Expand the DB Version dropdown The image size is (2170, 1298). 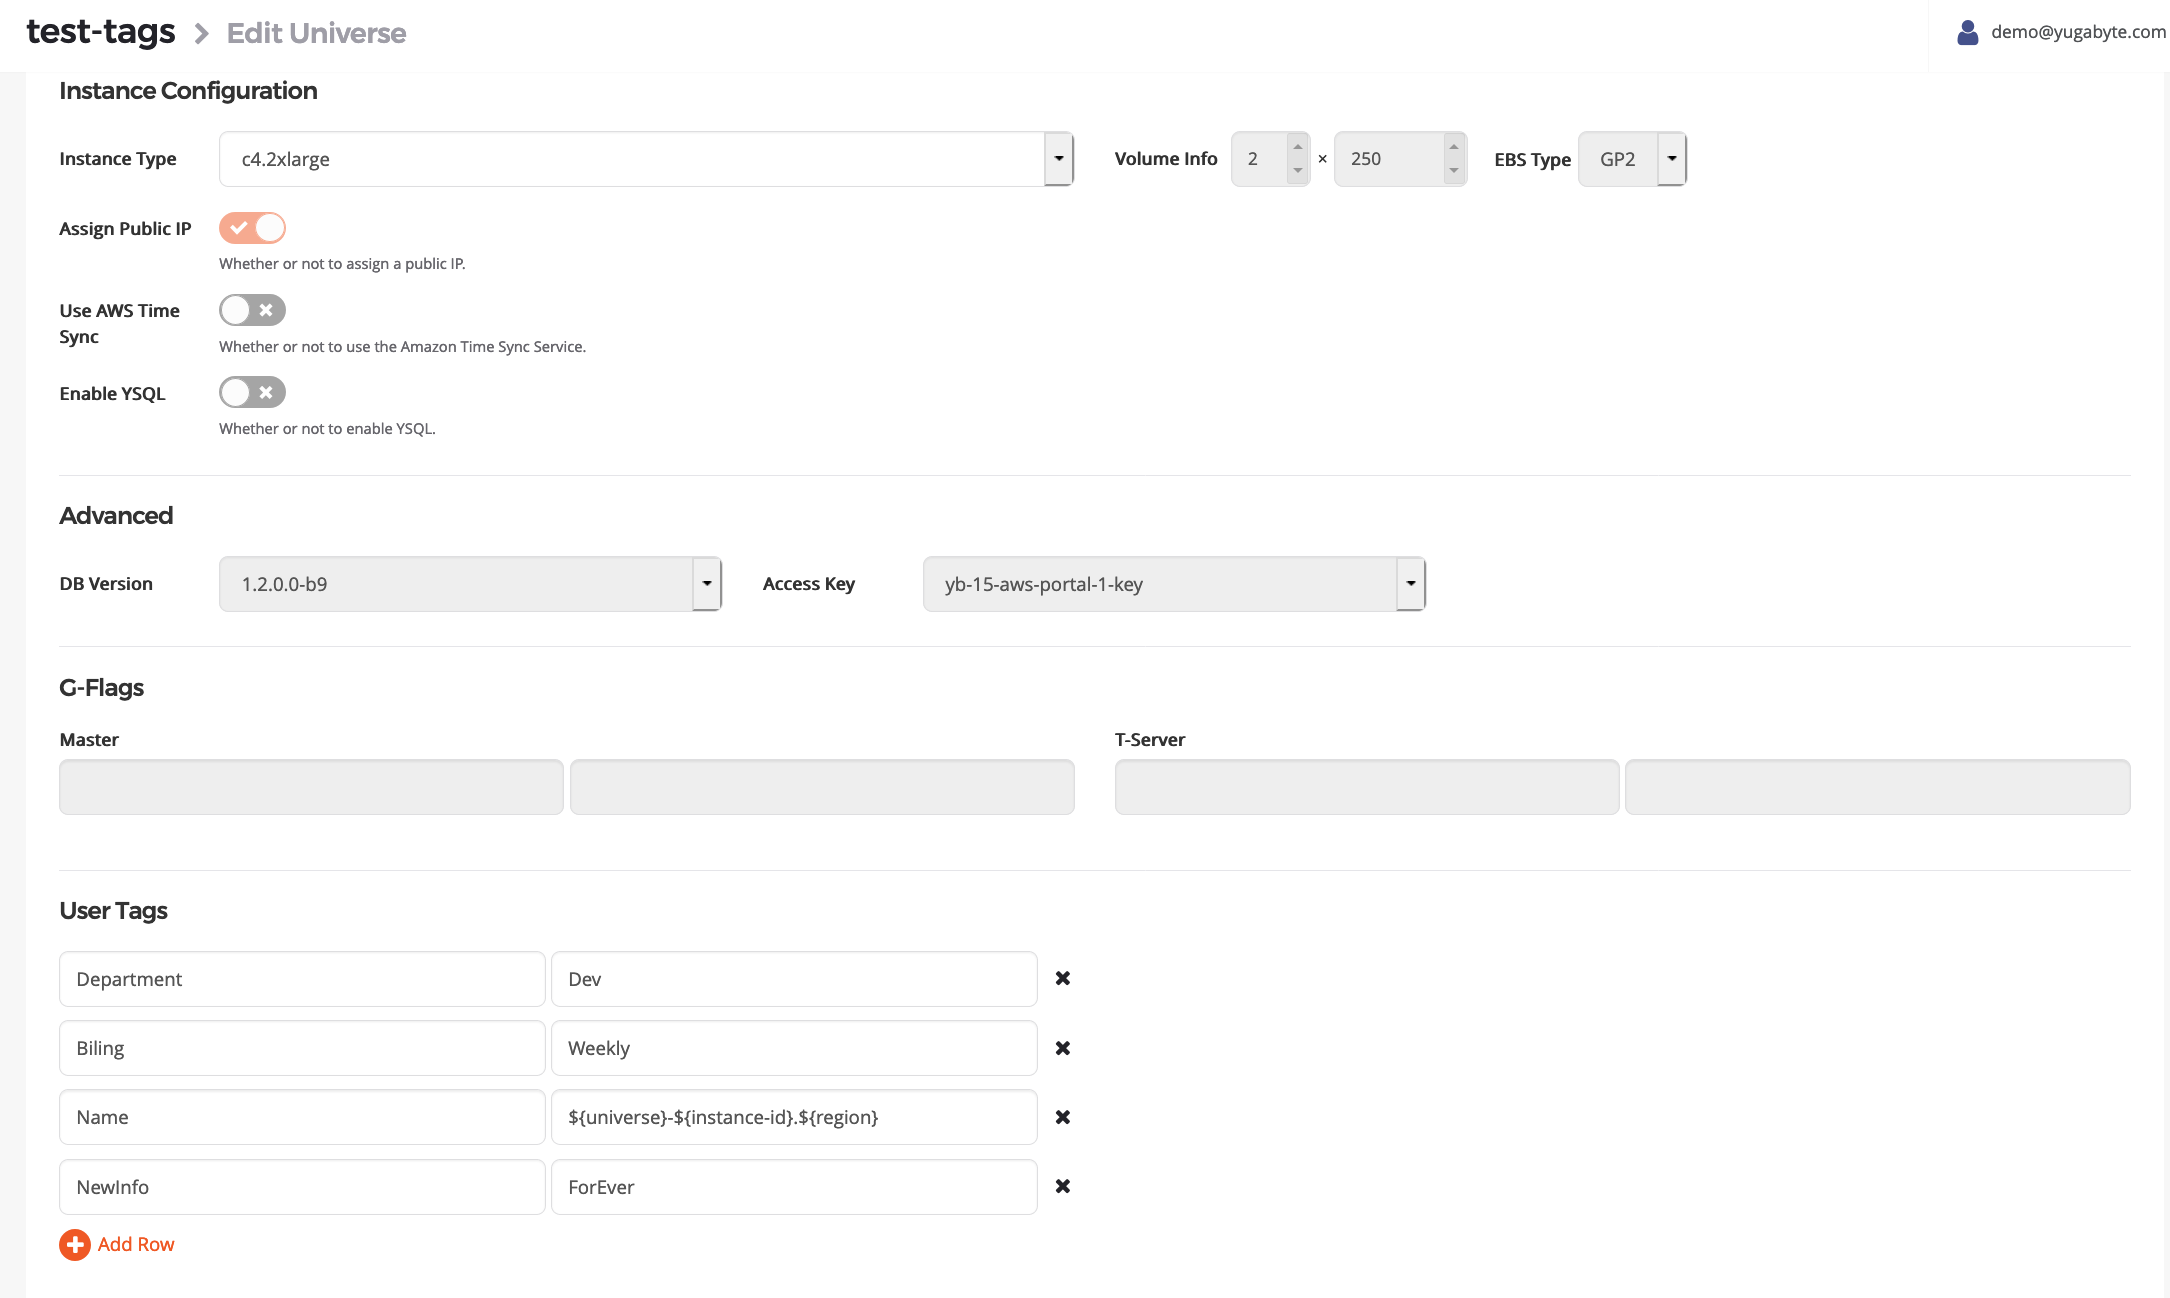click(706, 584)
